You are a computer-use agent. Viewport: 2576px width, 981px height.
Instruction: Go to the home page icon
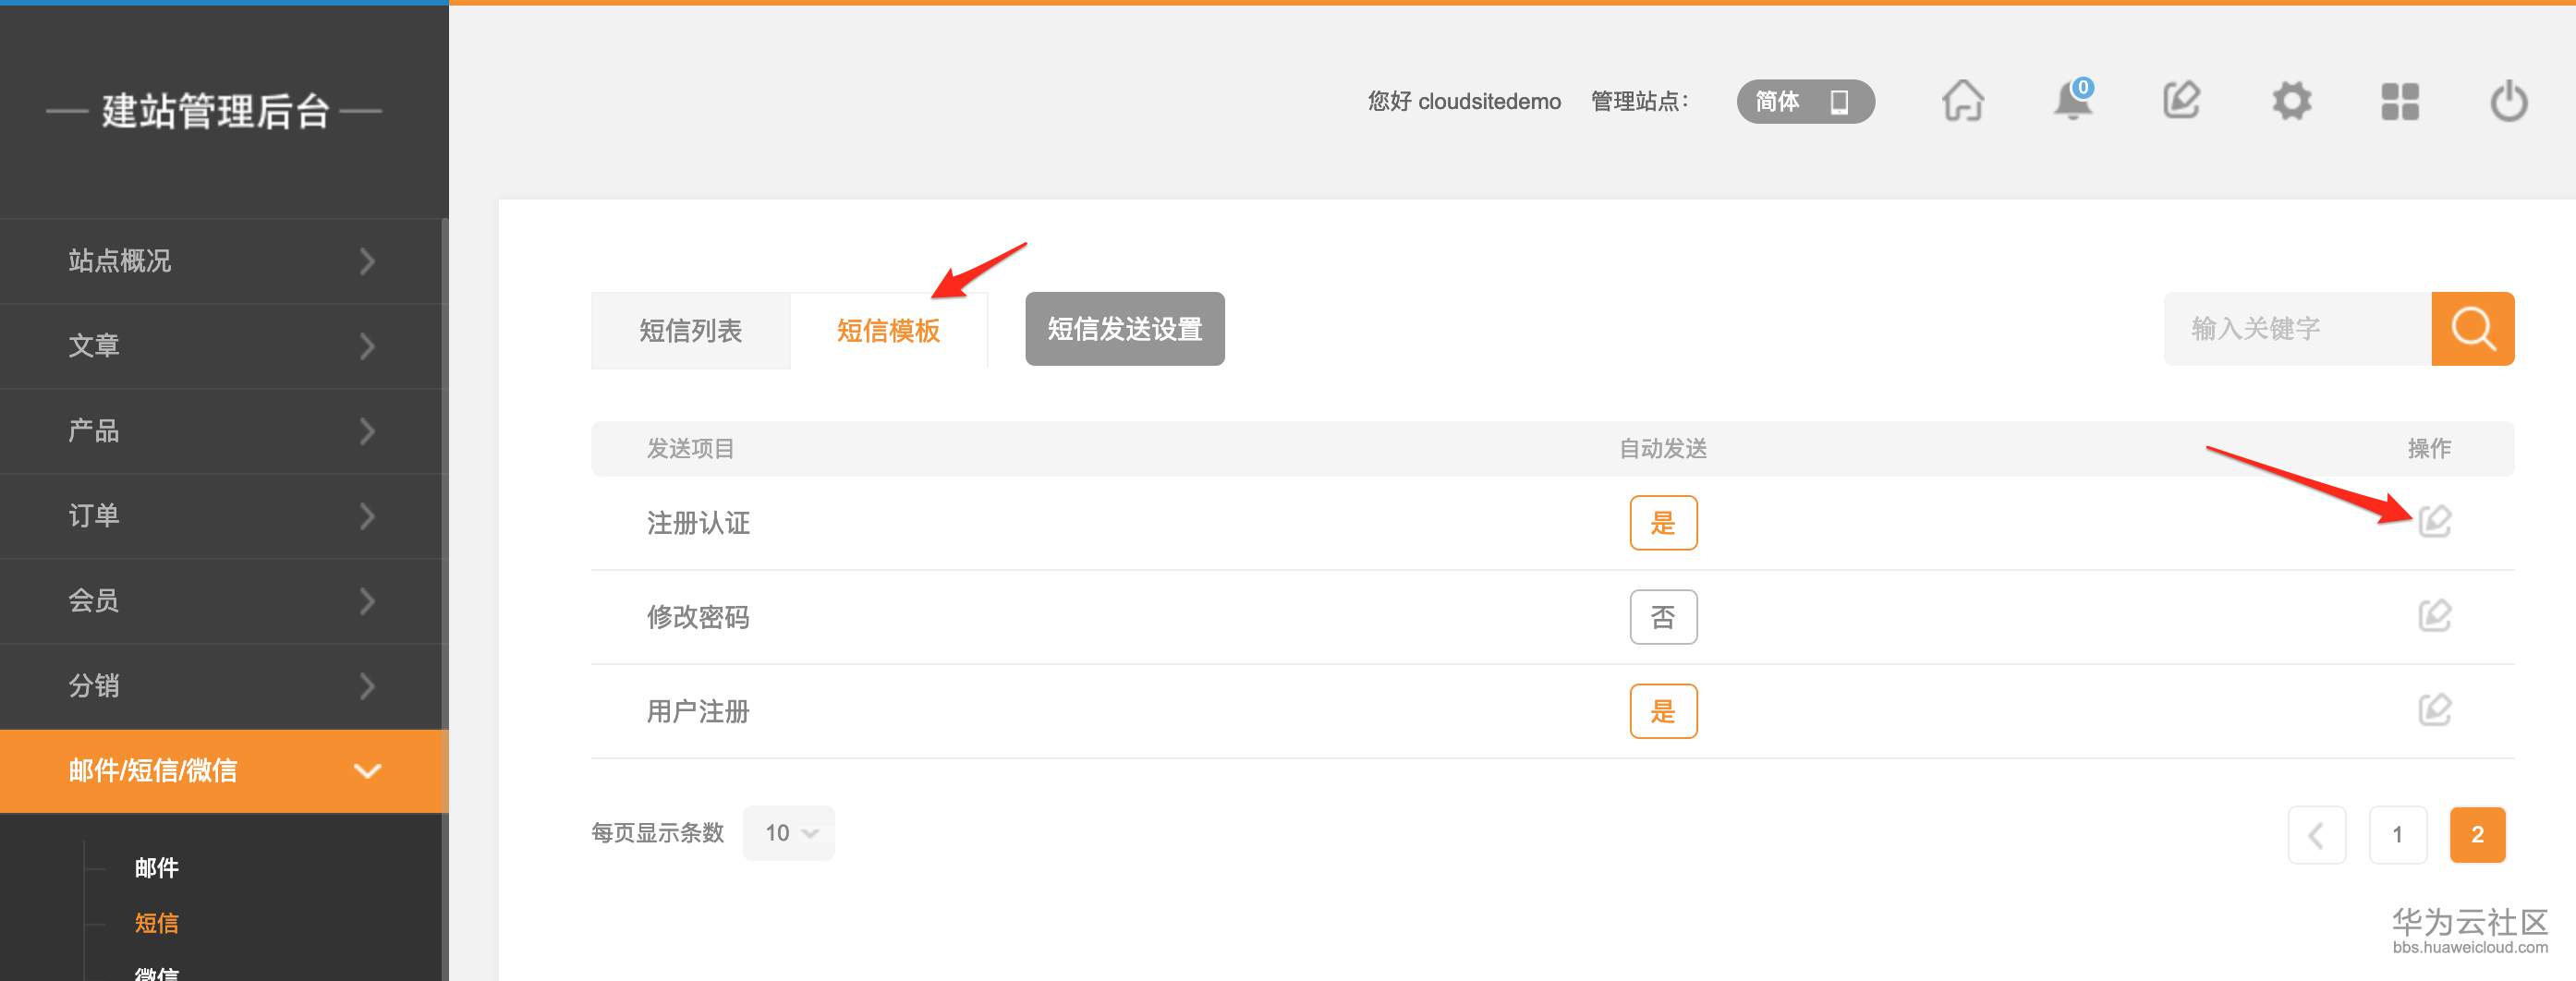point(1963,101)
